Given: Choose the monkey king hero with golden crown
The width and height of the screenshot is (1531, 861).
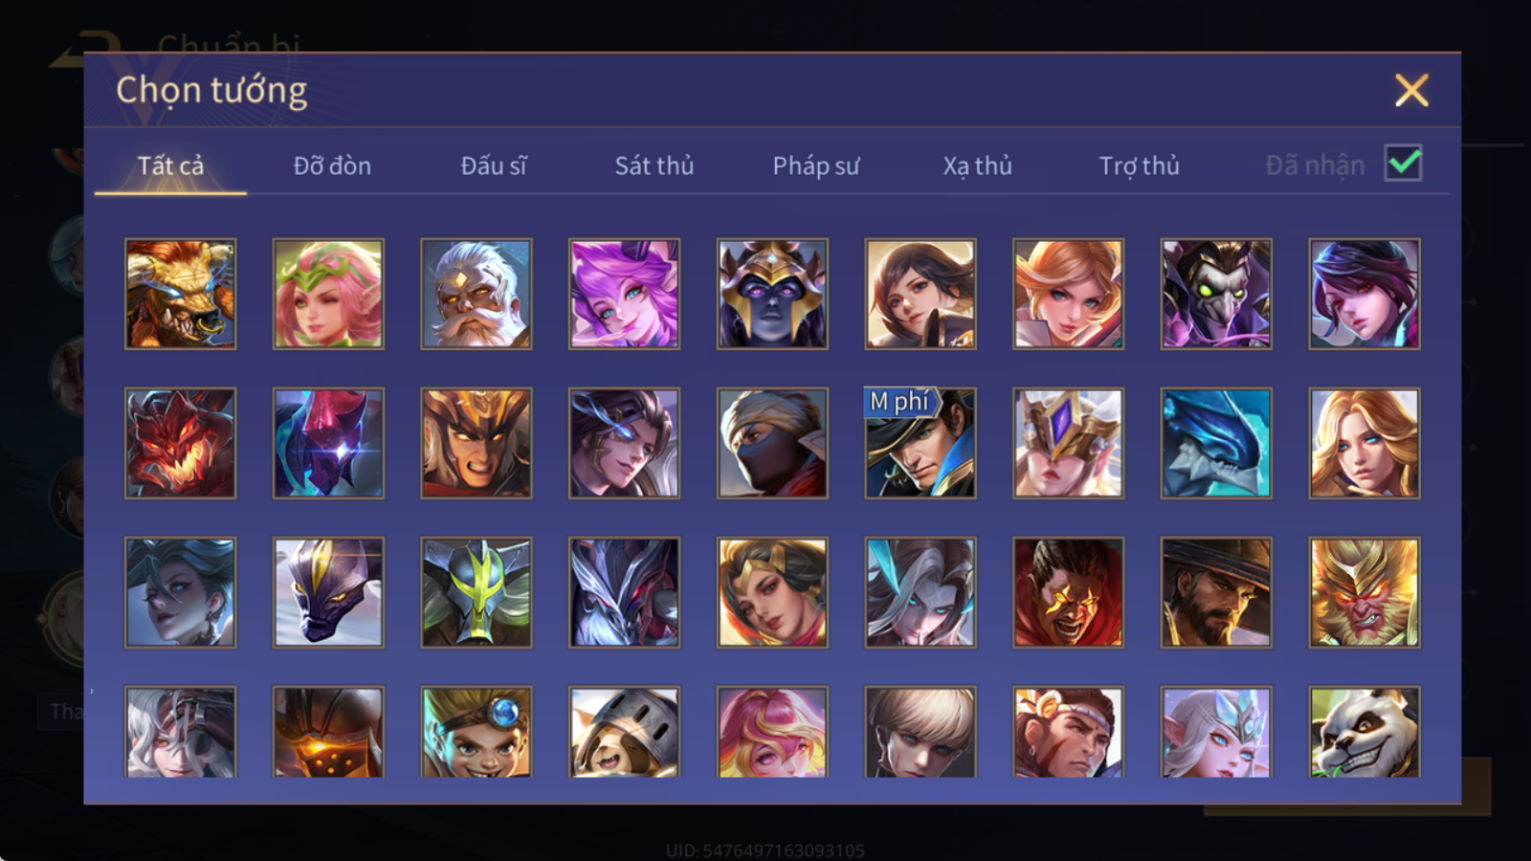Looking at the screenshot, I should [x=1364, y=593].
